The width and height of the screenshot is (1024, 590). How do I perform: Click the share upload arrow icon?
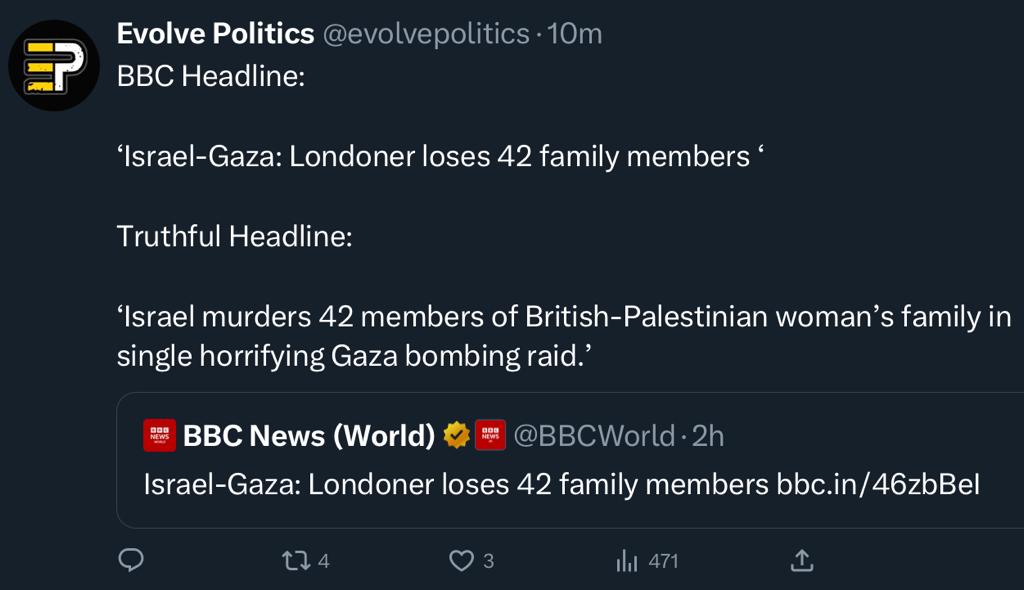coord(801,561)
